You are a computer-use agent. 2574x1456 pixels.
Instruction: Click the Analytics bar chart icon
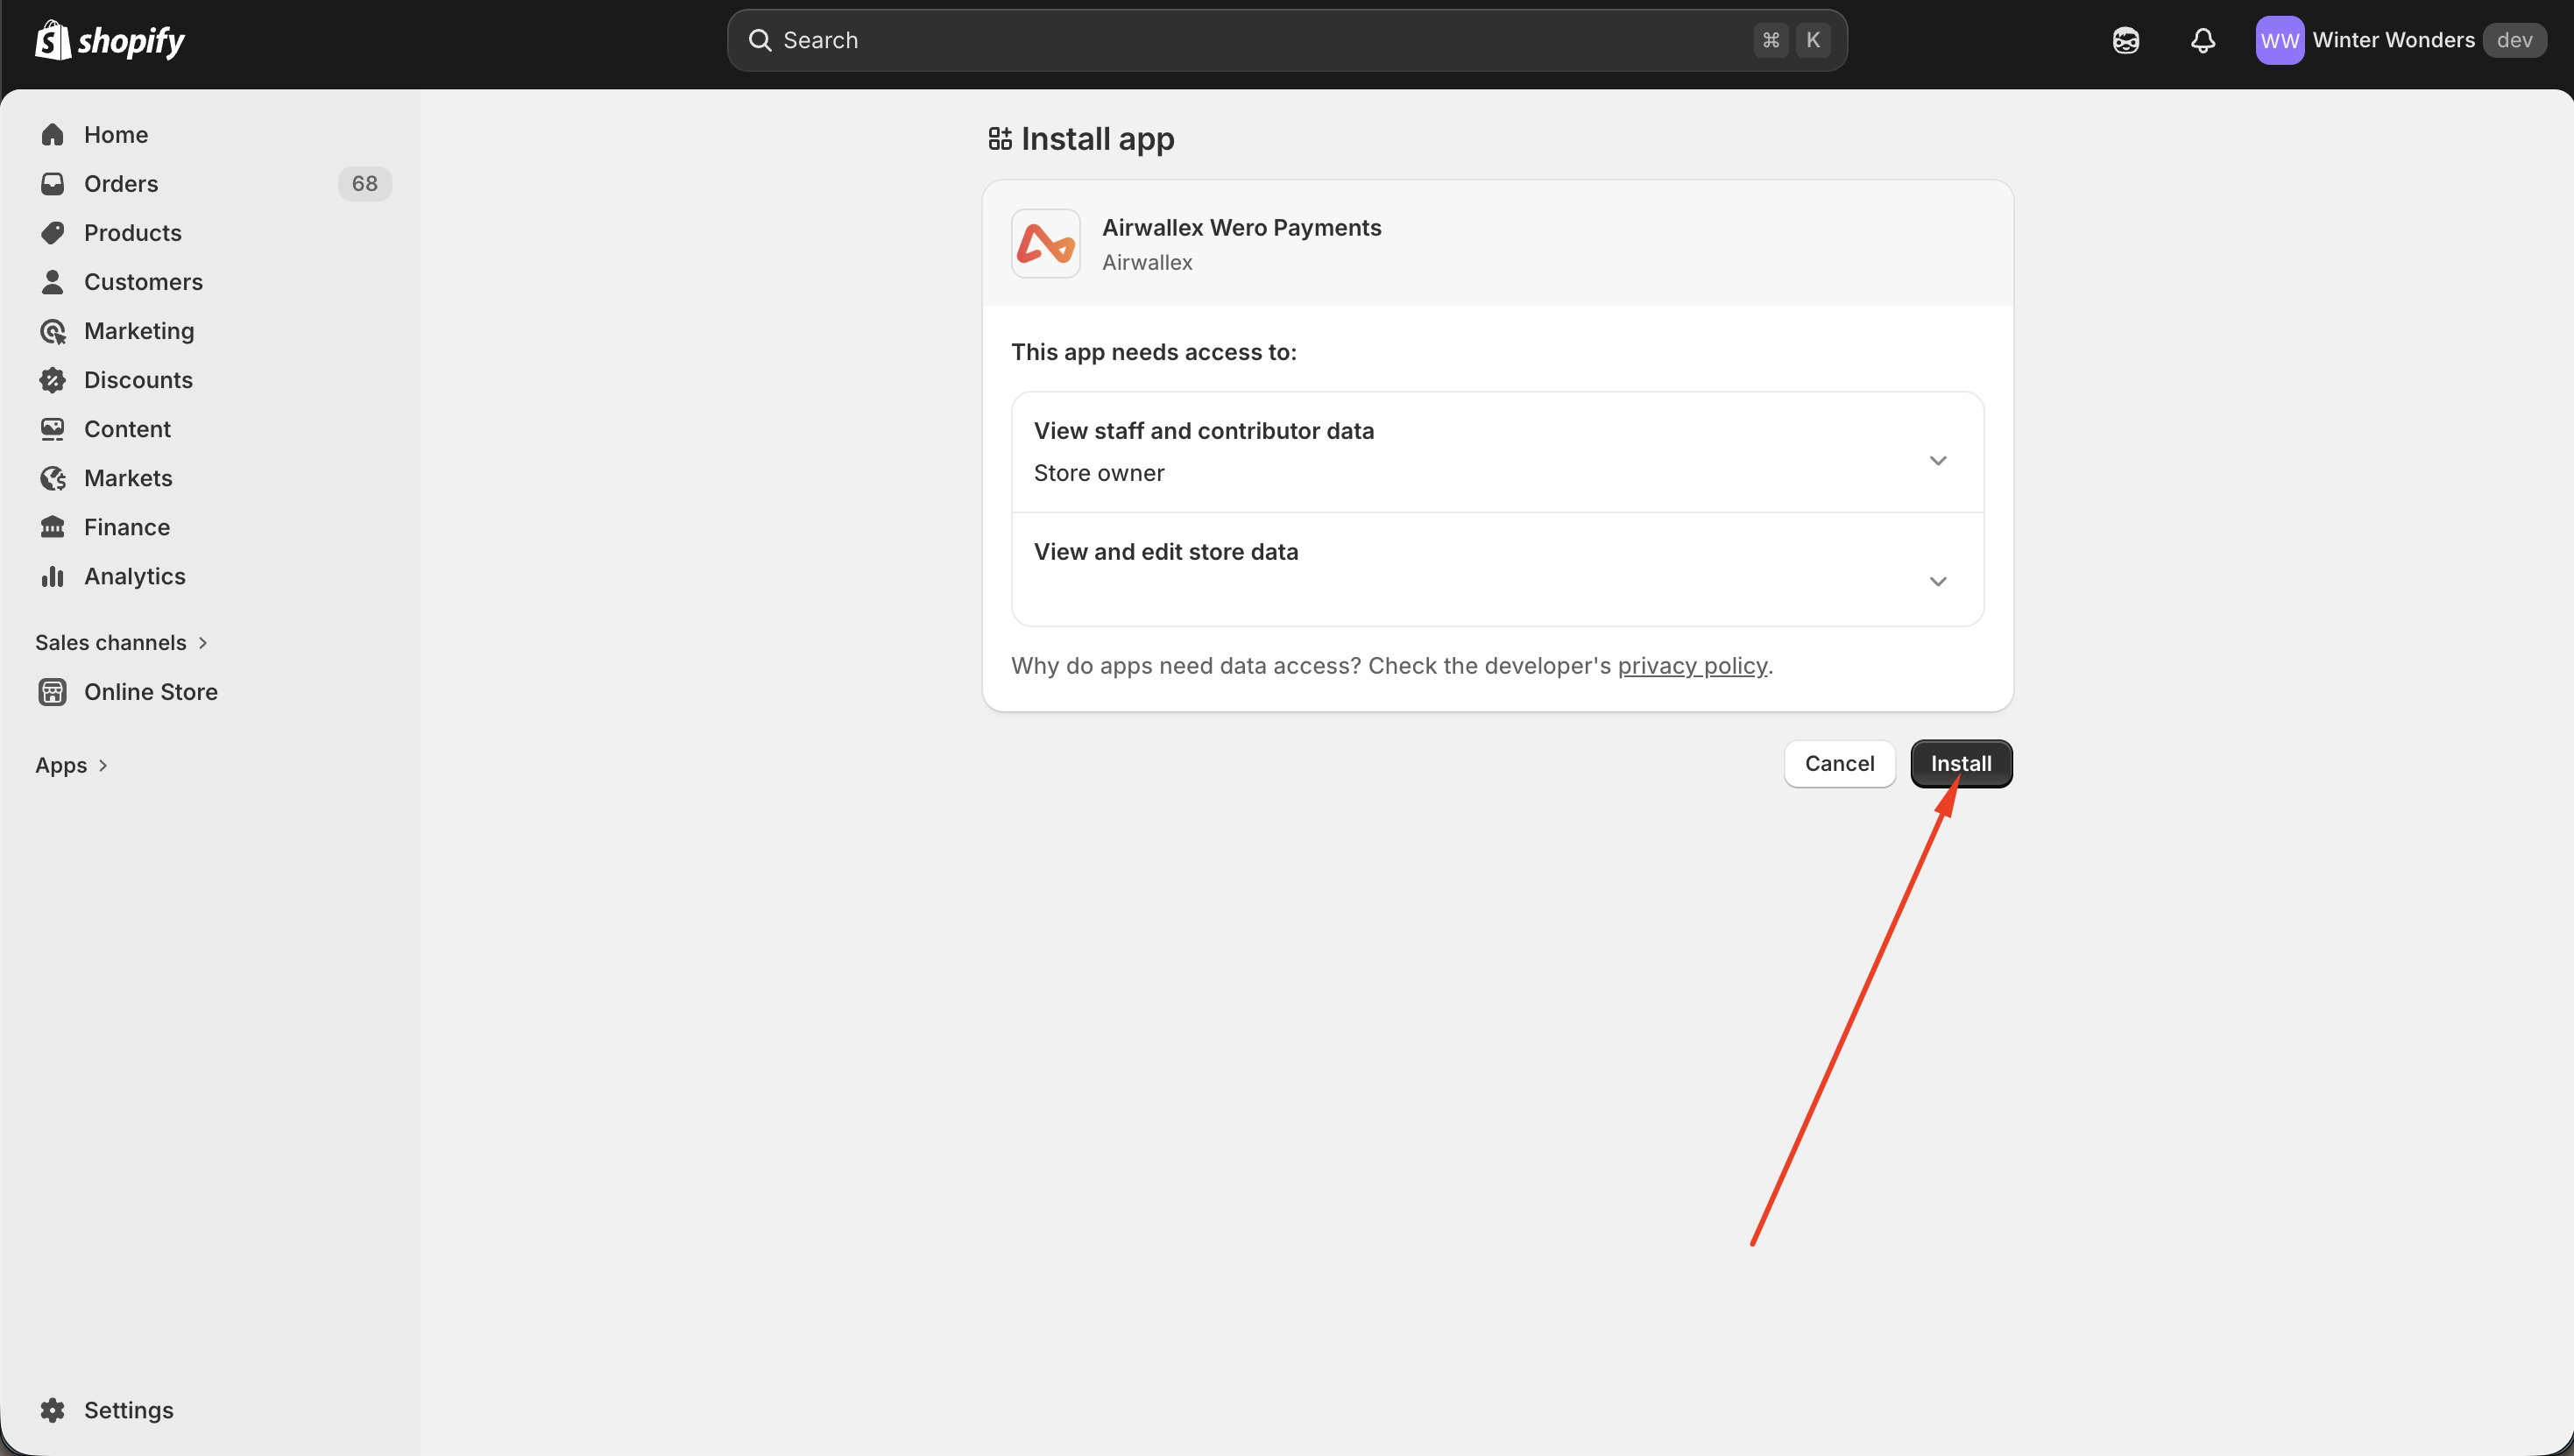point(53,576)
